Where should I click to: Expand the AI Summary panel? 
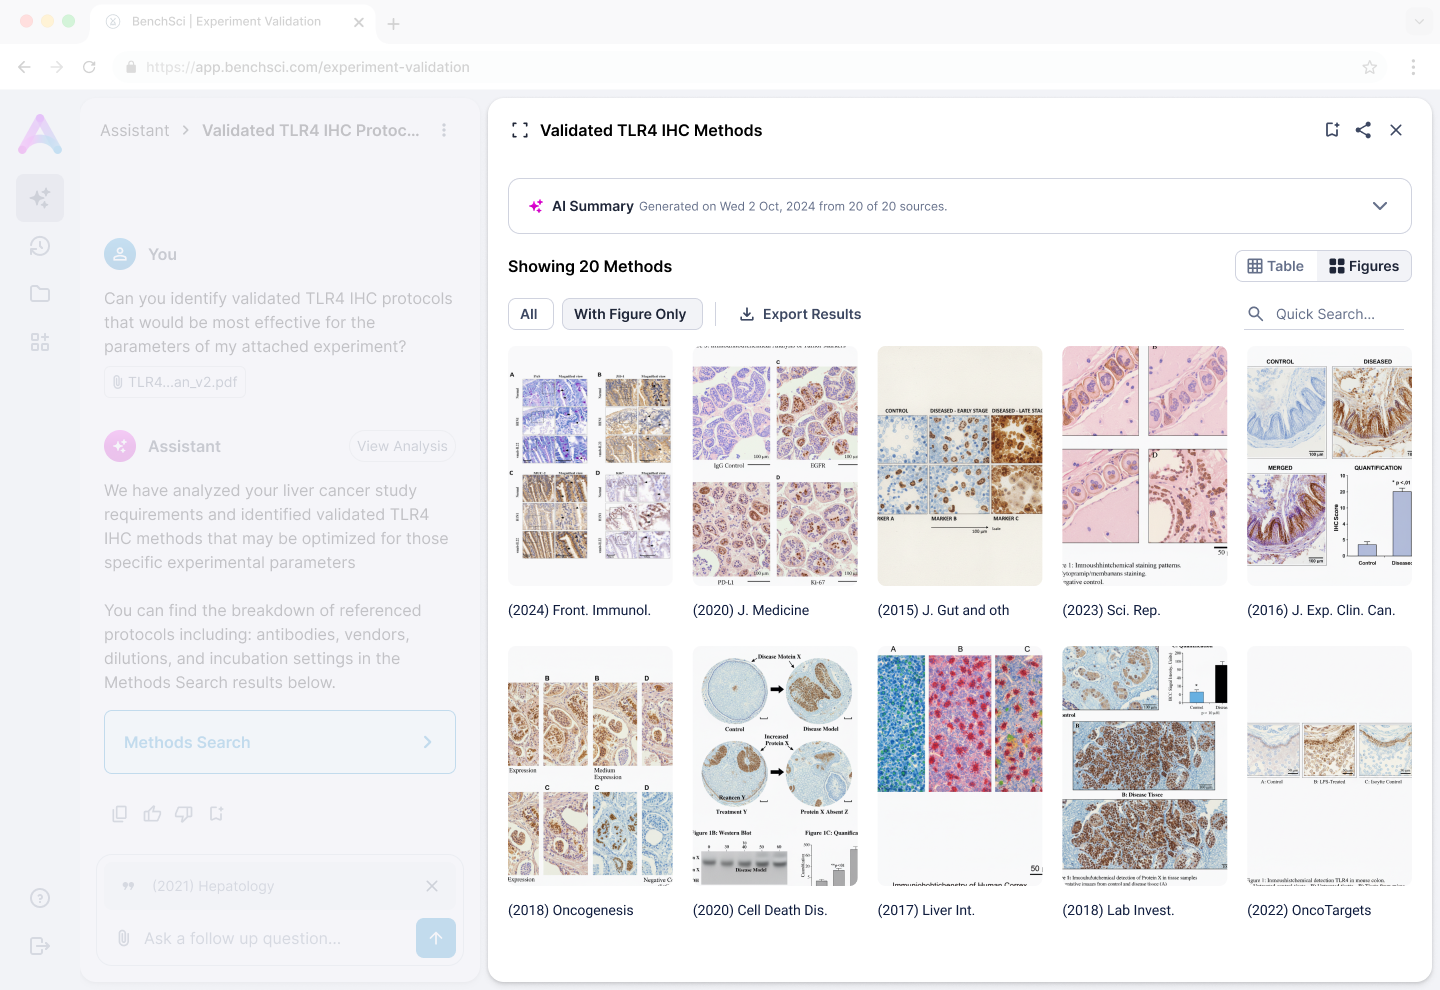coord(1380,205)
